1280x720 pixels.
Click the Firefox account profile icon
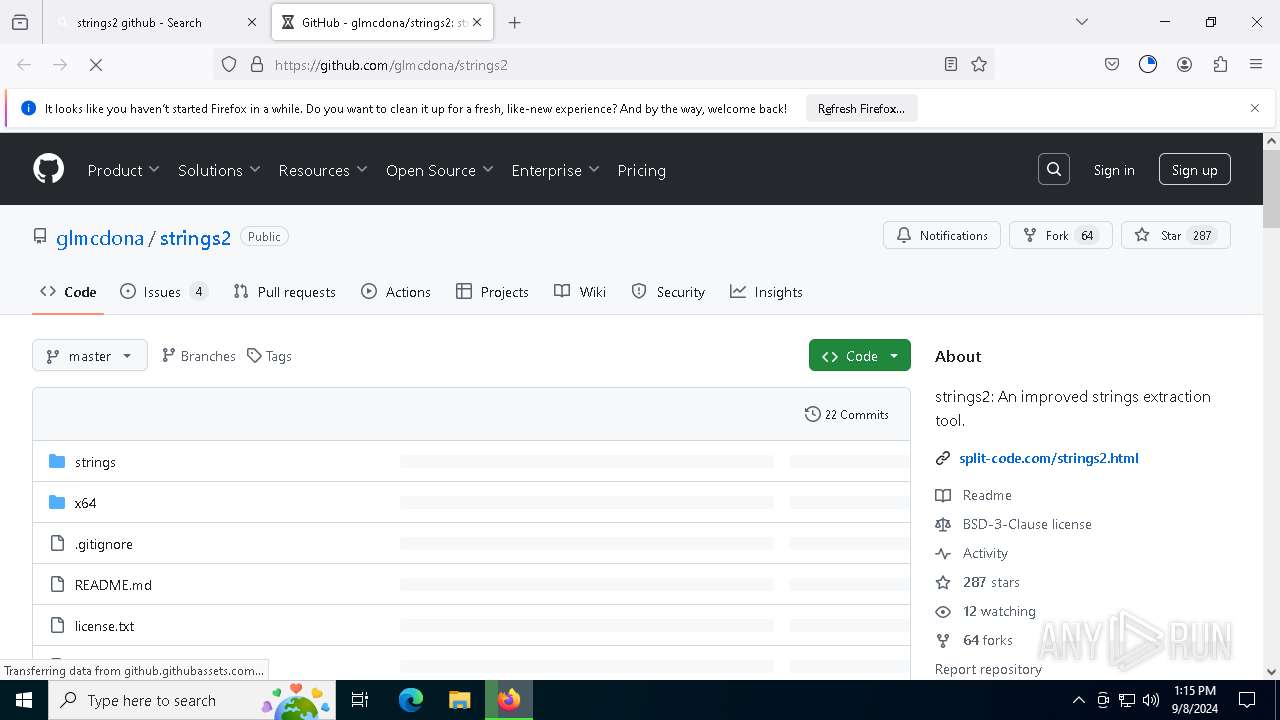click(x=1184, y=64)
